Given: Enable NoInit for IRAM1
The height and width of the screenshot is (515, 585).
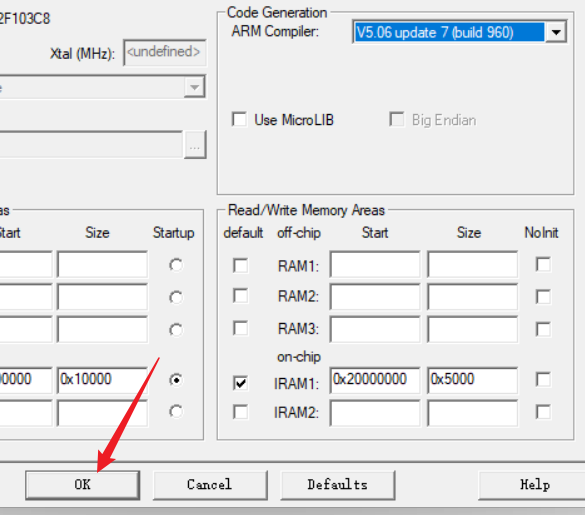Looking at the screenshot, I should [x=543, y=380].
